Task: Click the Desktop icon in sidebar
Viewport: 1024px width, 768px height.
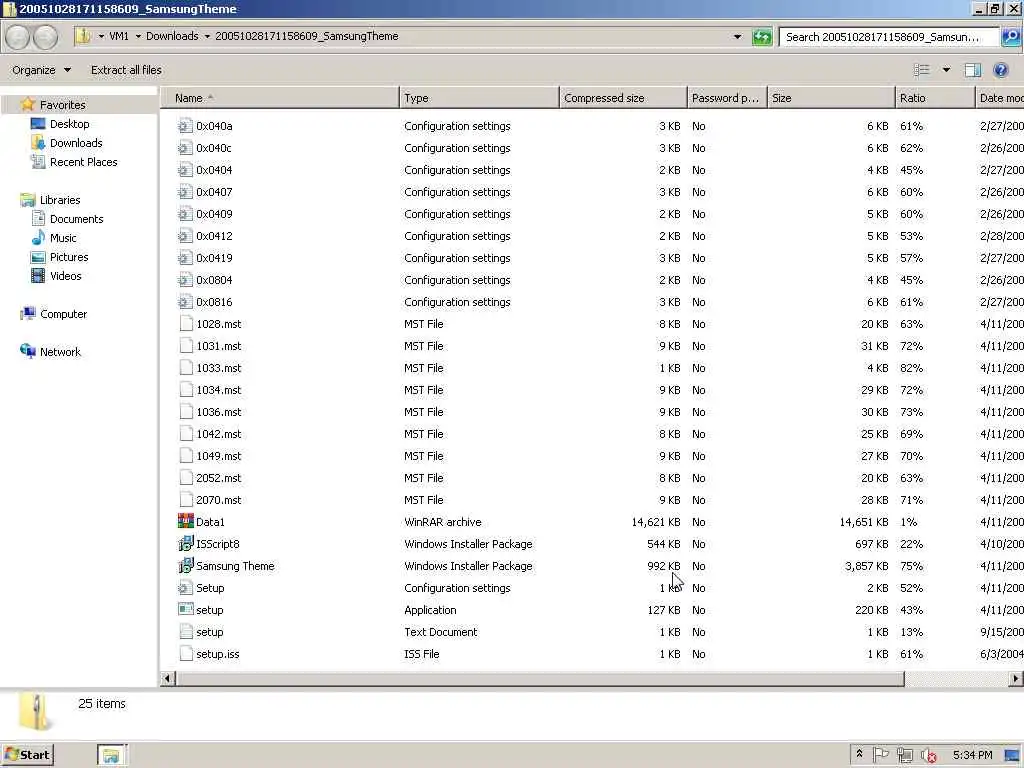Action: [38, 123]
